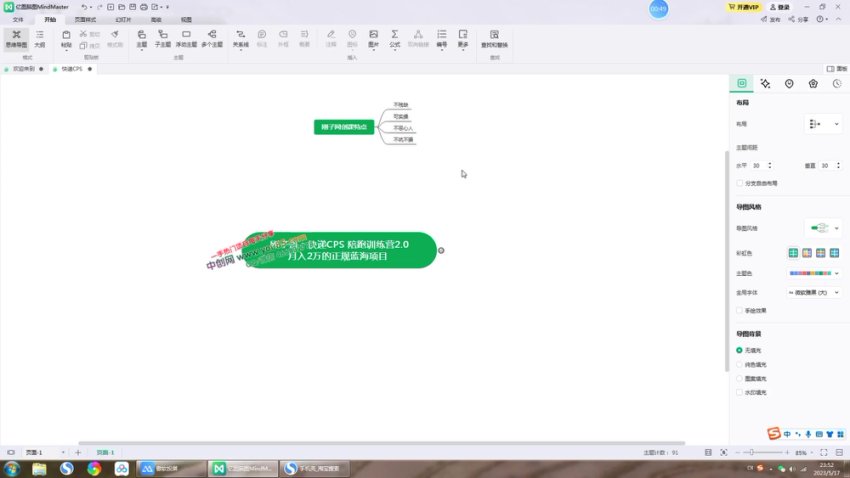Click the Callout tool
The image size is (850, 478).
click(262, 38)
